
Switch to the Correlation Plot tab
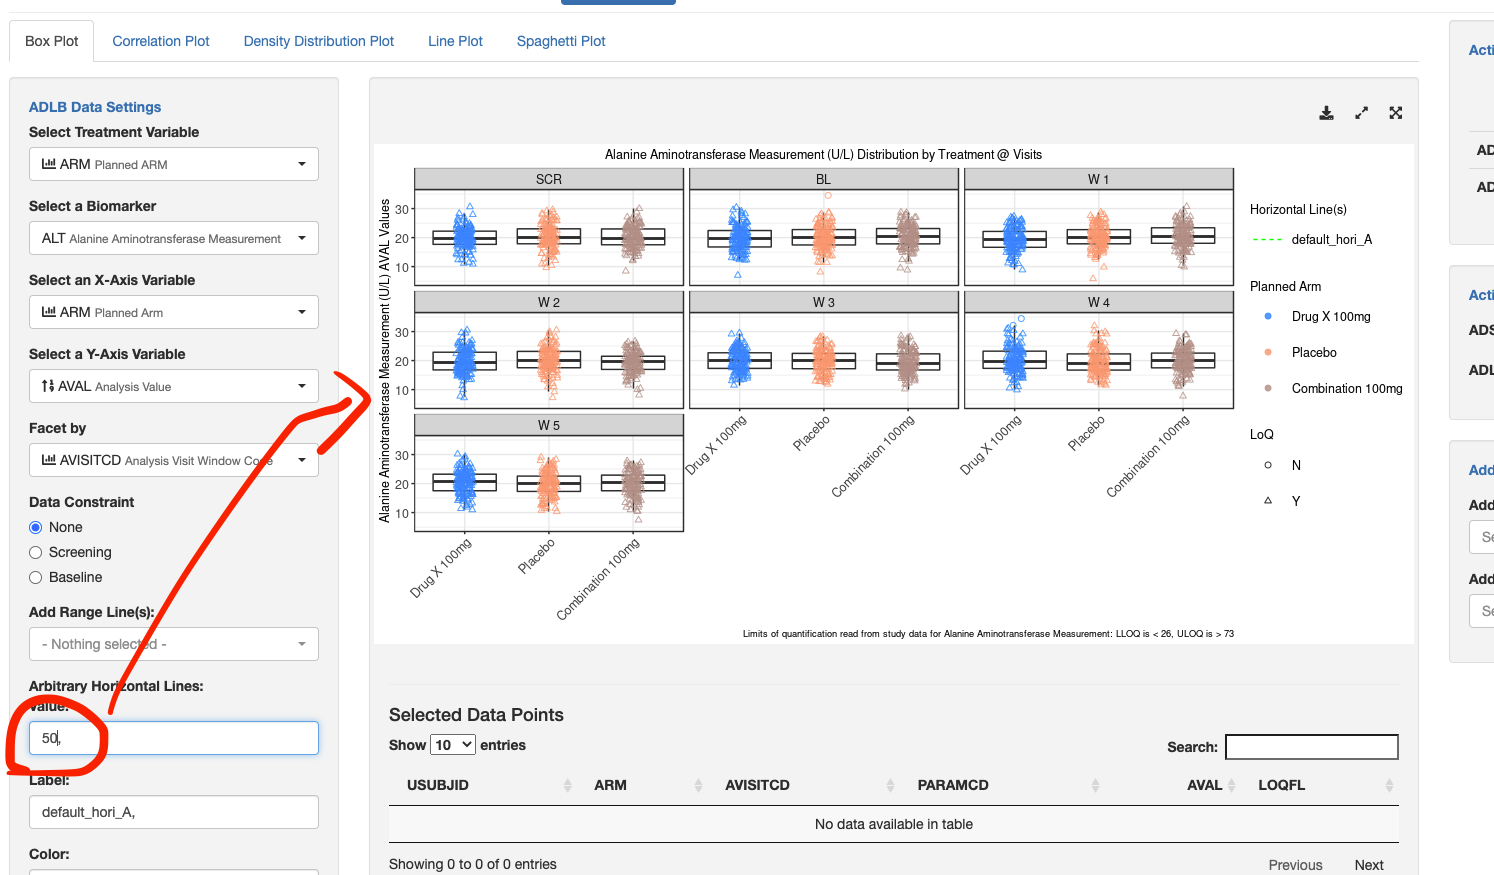coord(160,41)
